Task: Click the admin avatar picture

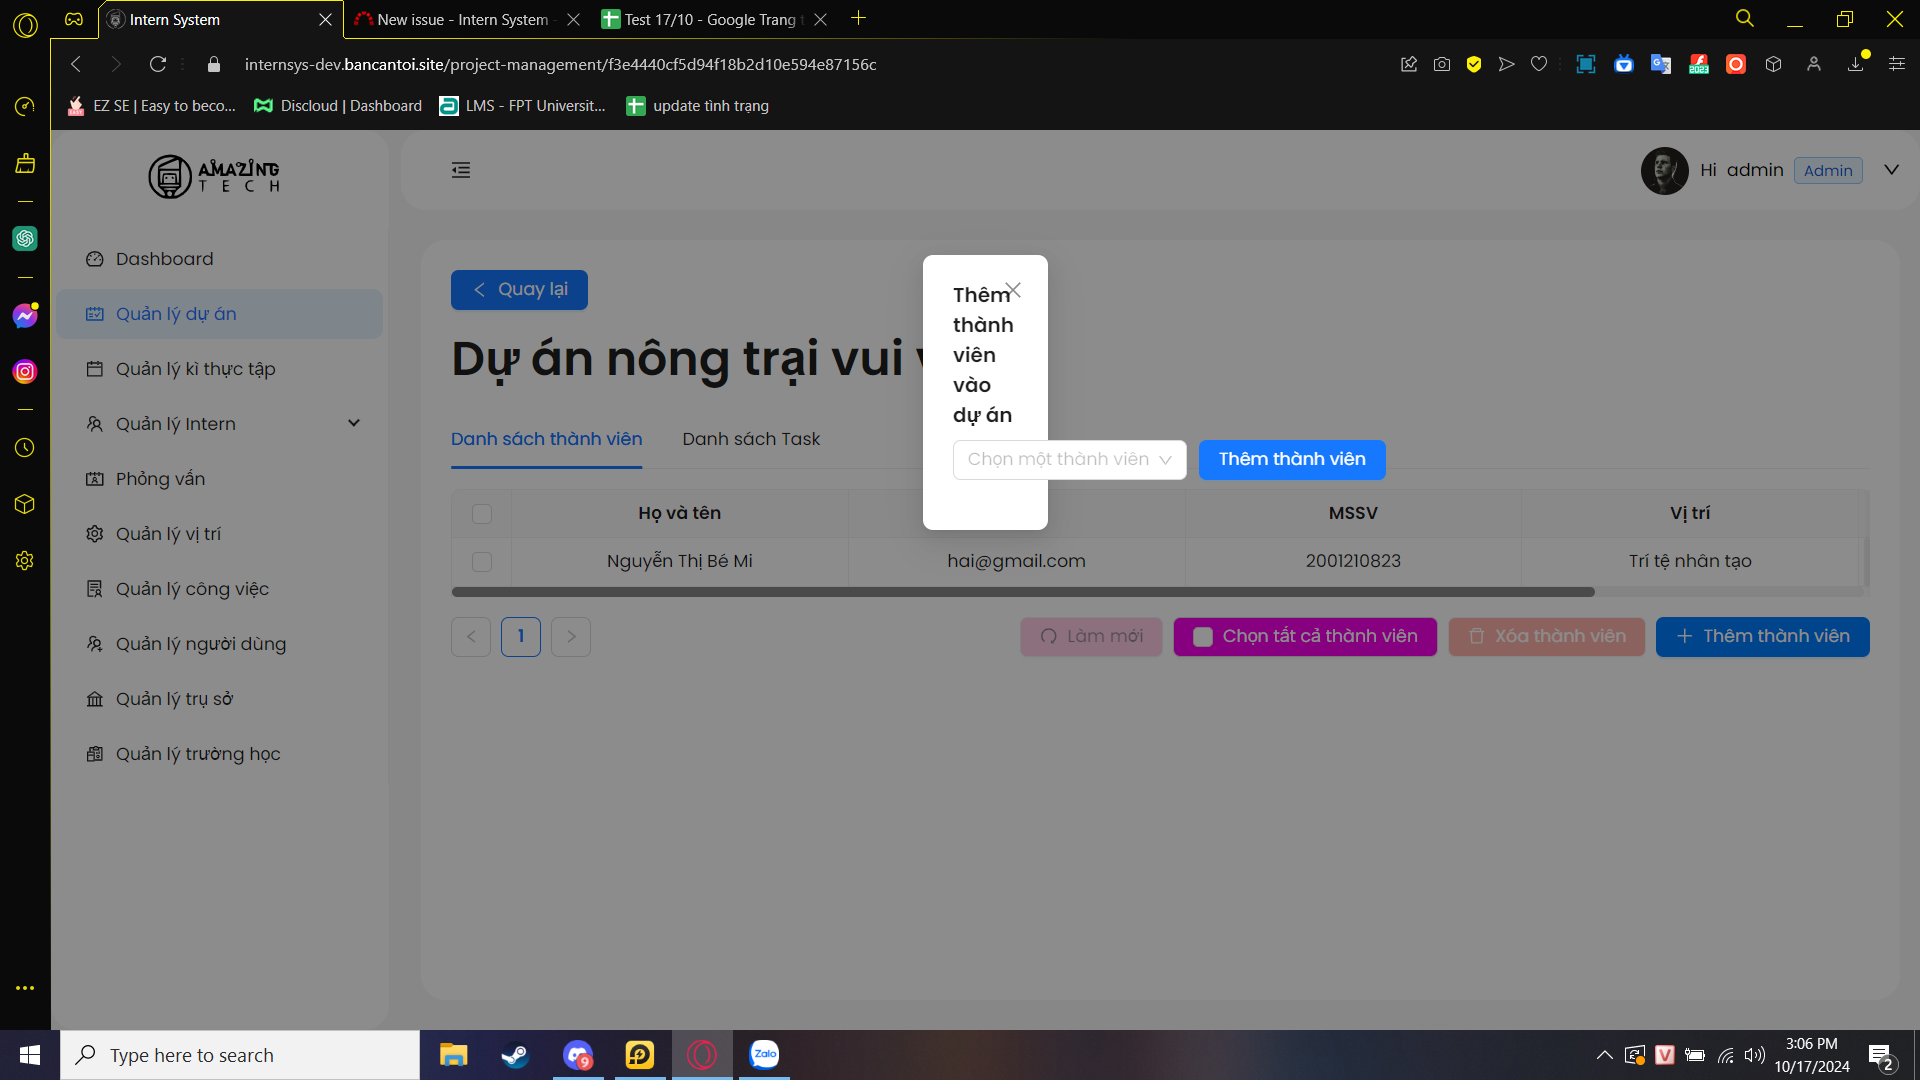Action: coord(1664,170)
